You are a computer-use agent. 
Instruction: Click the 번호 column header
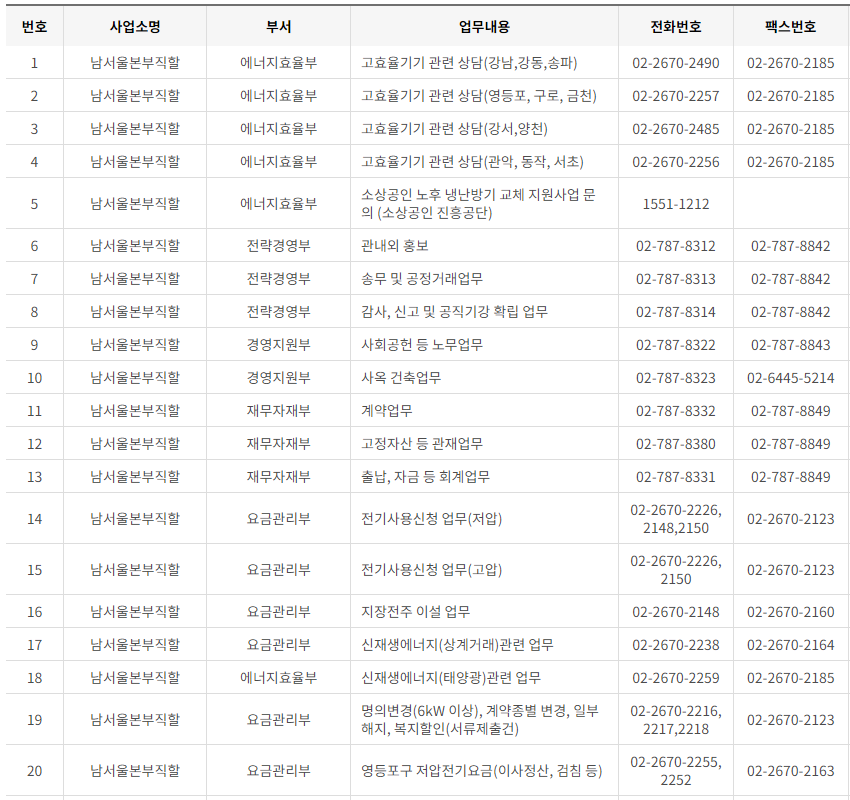pos(32,27)
